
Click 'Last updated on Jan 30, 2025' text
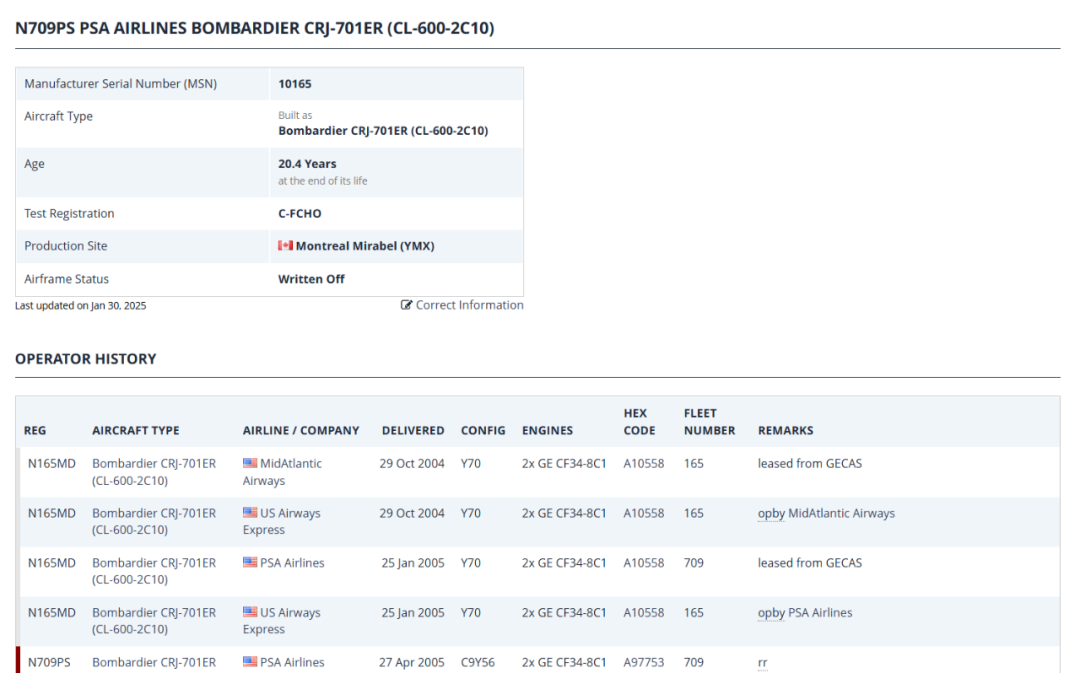[x=81, y=306]
